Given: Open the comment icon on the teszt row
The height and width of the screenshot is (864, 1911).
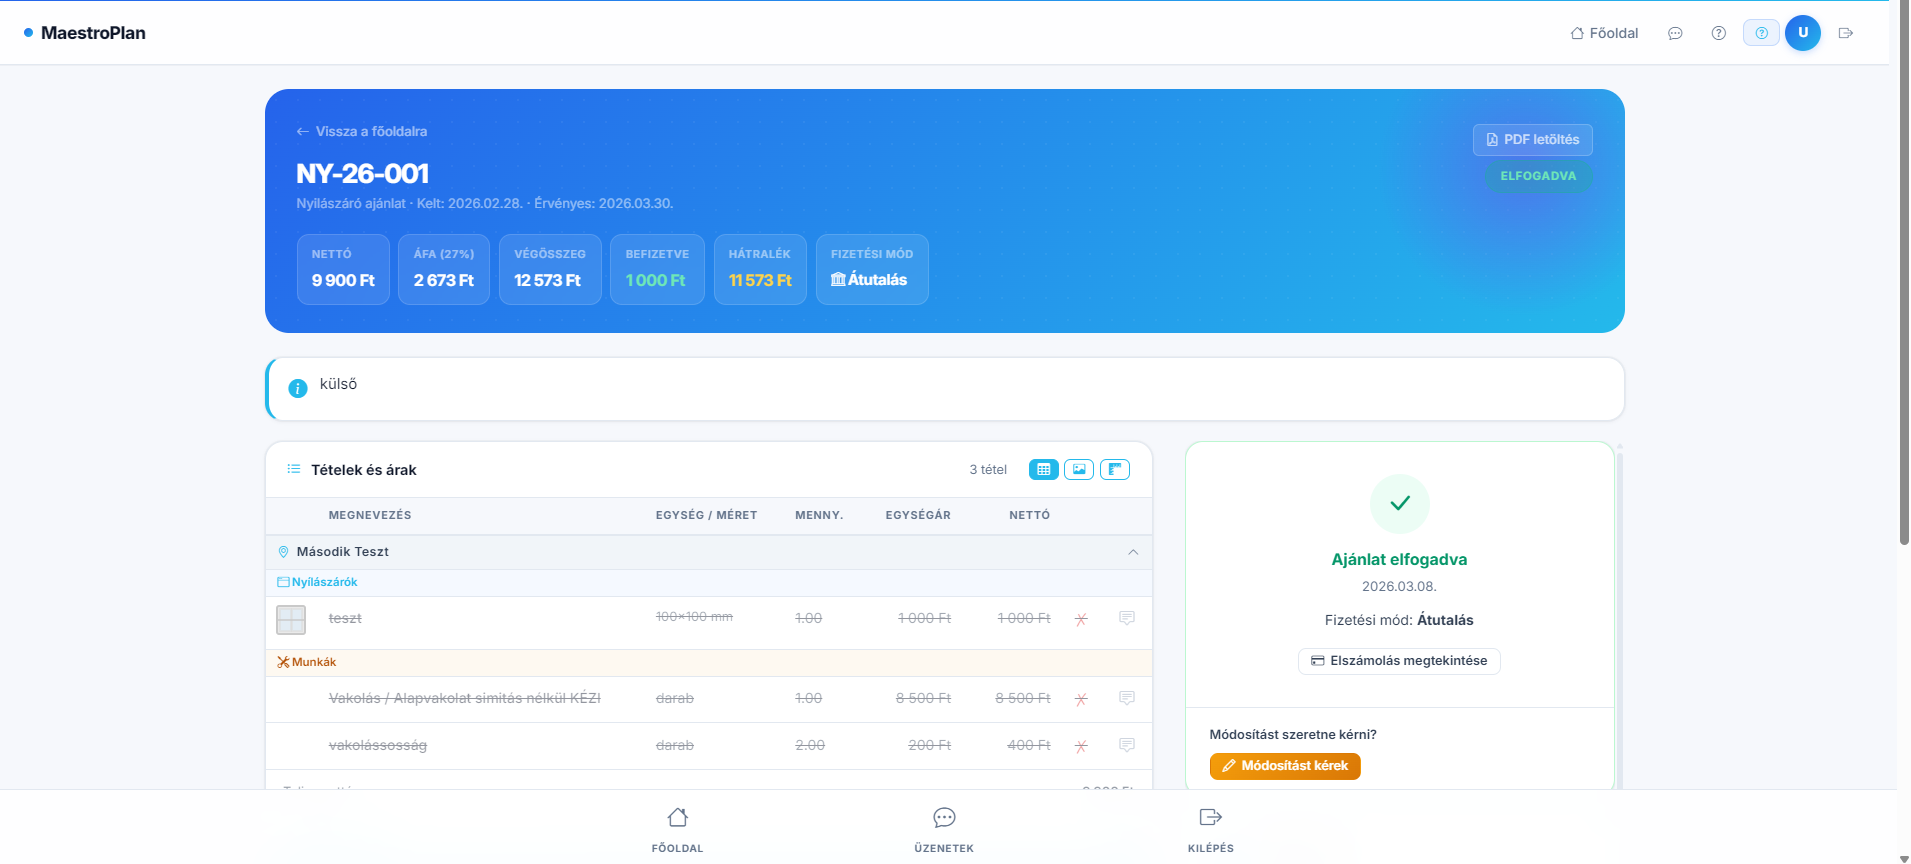Looking at the screenshot, I should (x=1127, y=618).
